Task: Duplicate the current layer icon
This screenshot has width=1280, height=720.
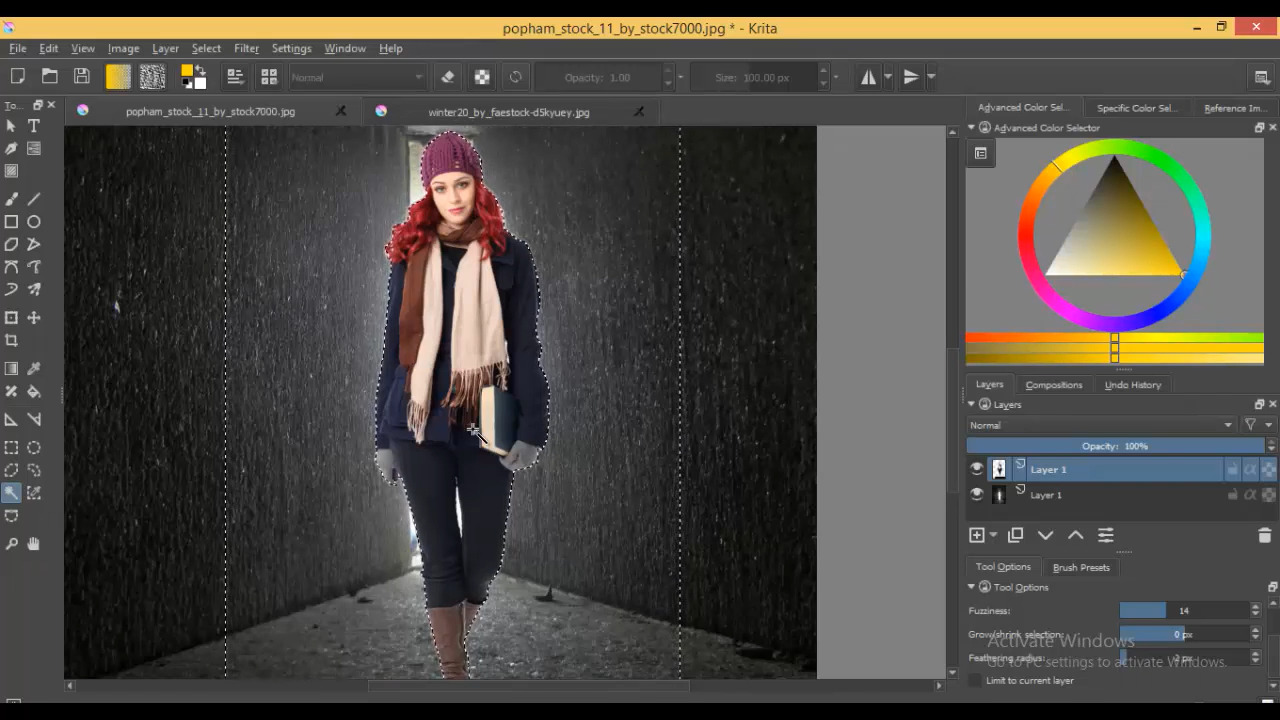Action: pyautogui.click(x=1015, y=536)
